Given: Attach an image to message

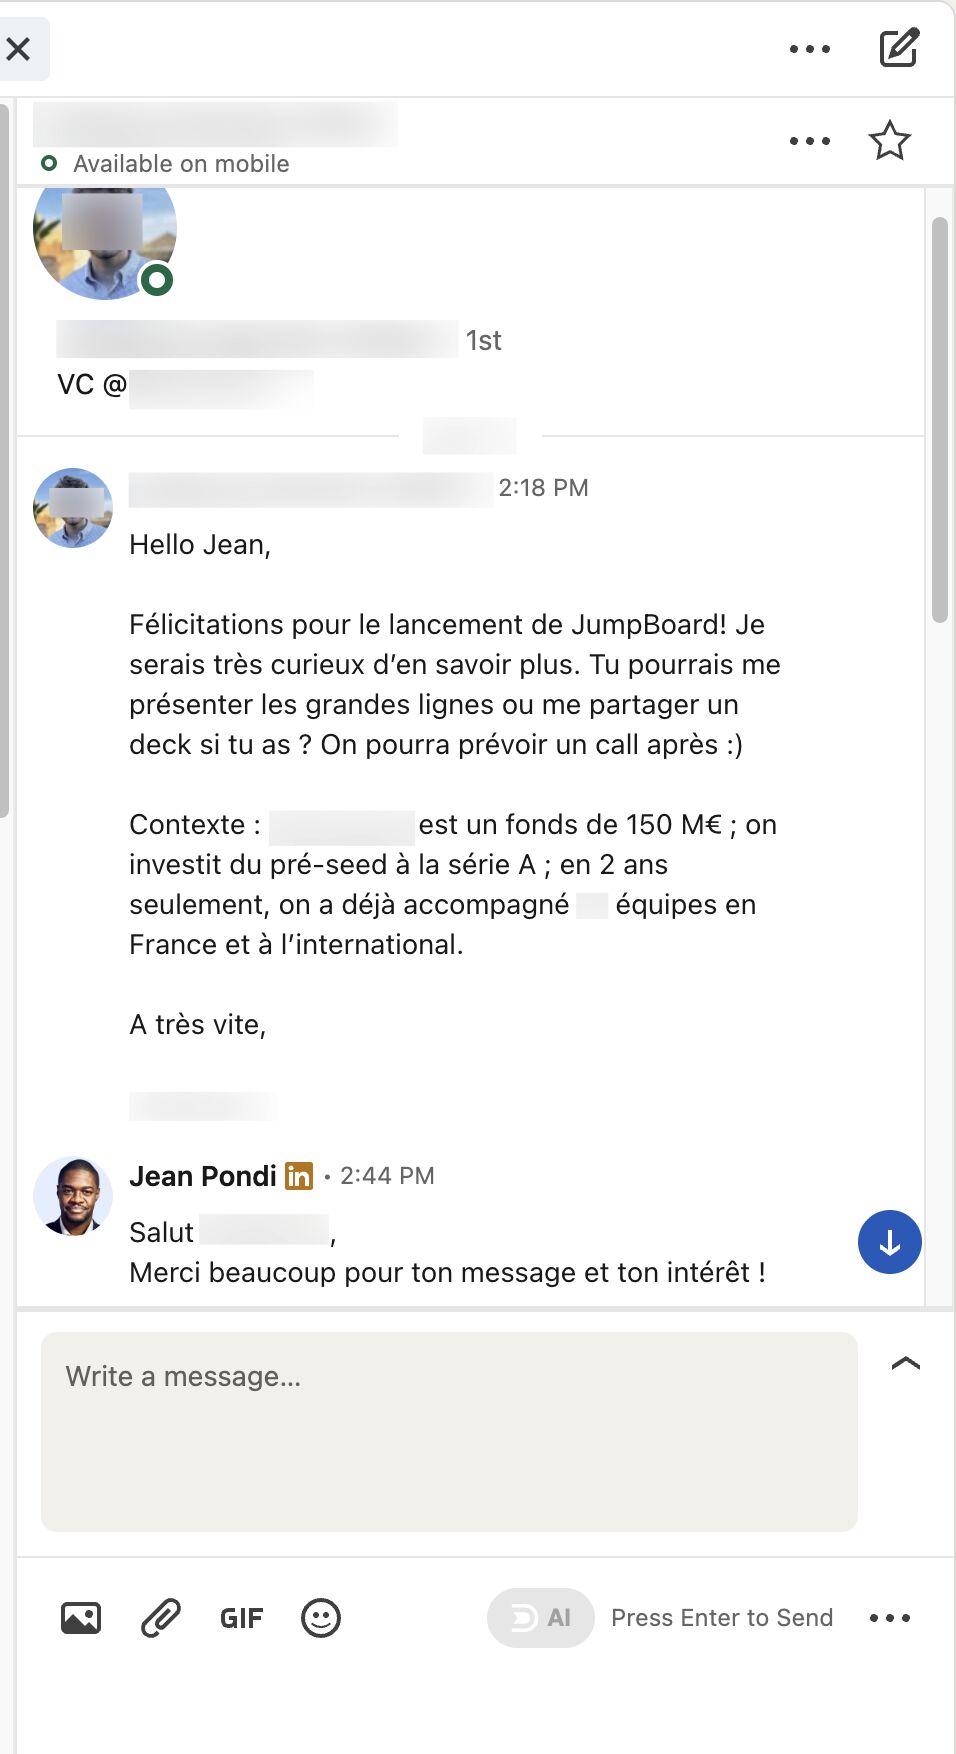Looking at the screenshot, I should (81, 1617).
